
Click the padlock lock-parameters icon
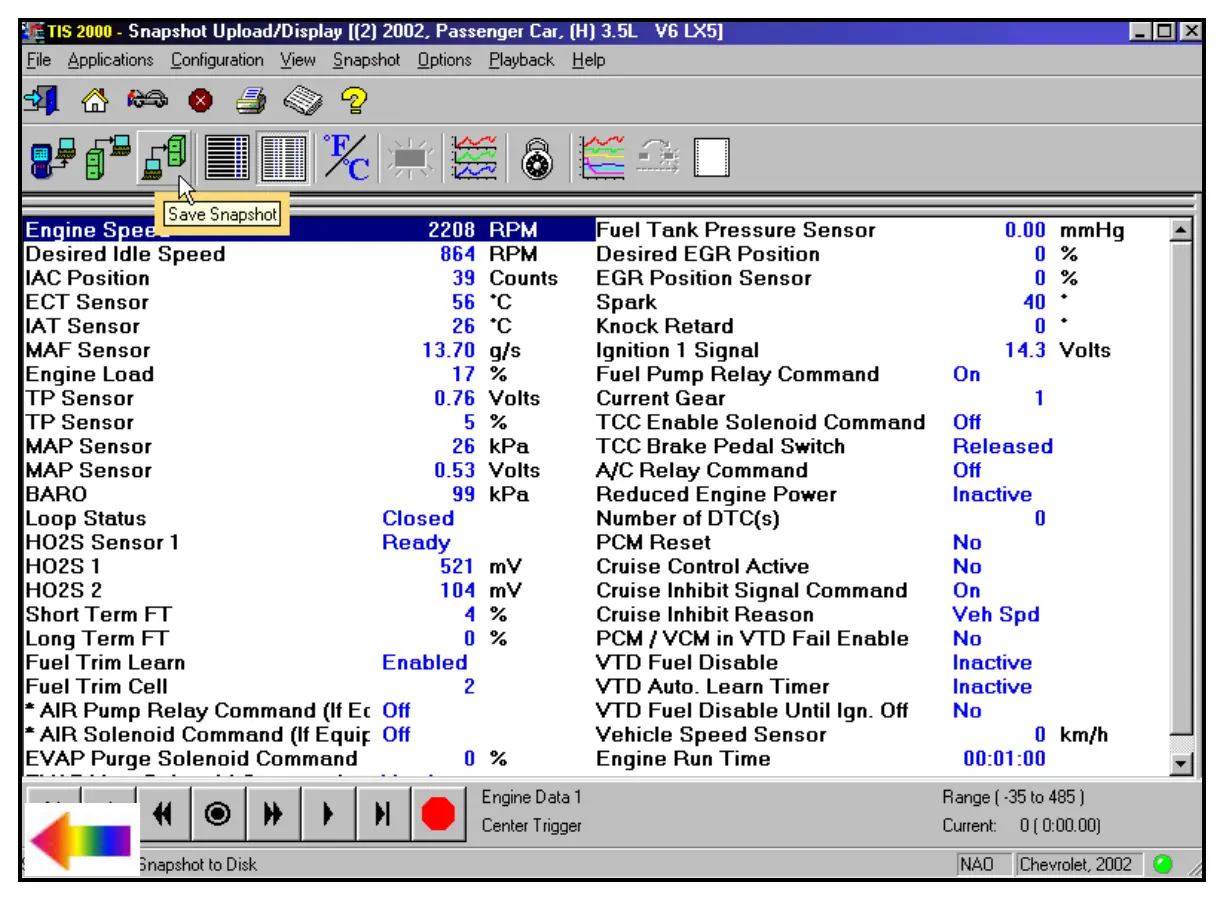(537, 158)
